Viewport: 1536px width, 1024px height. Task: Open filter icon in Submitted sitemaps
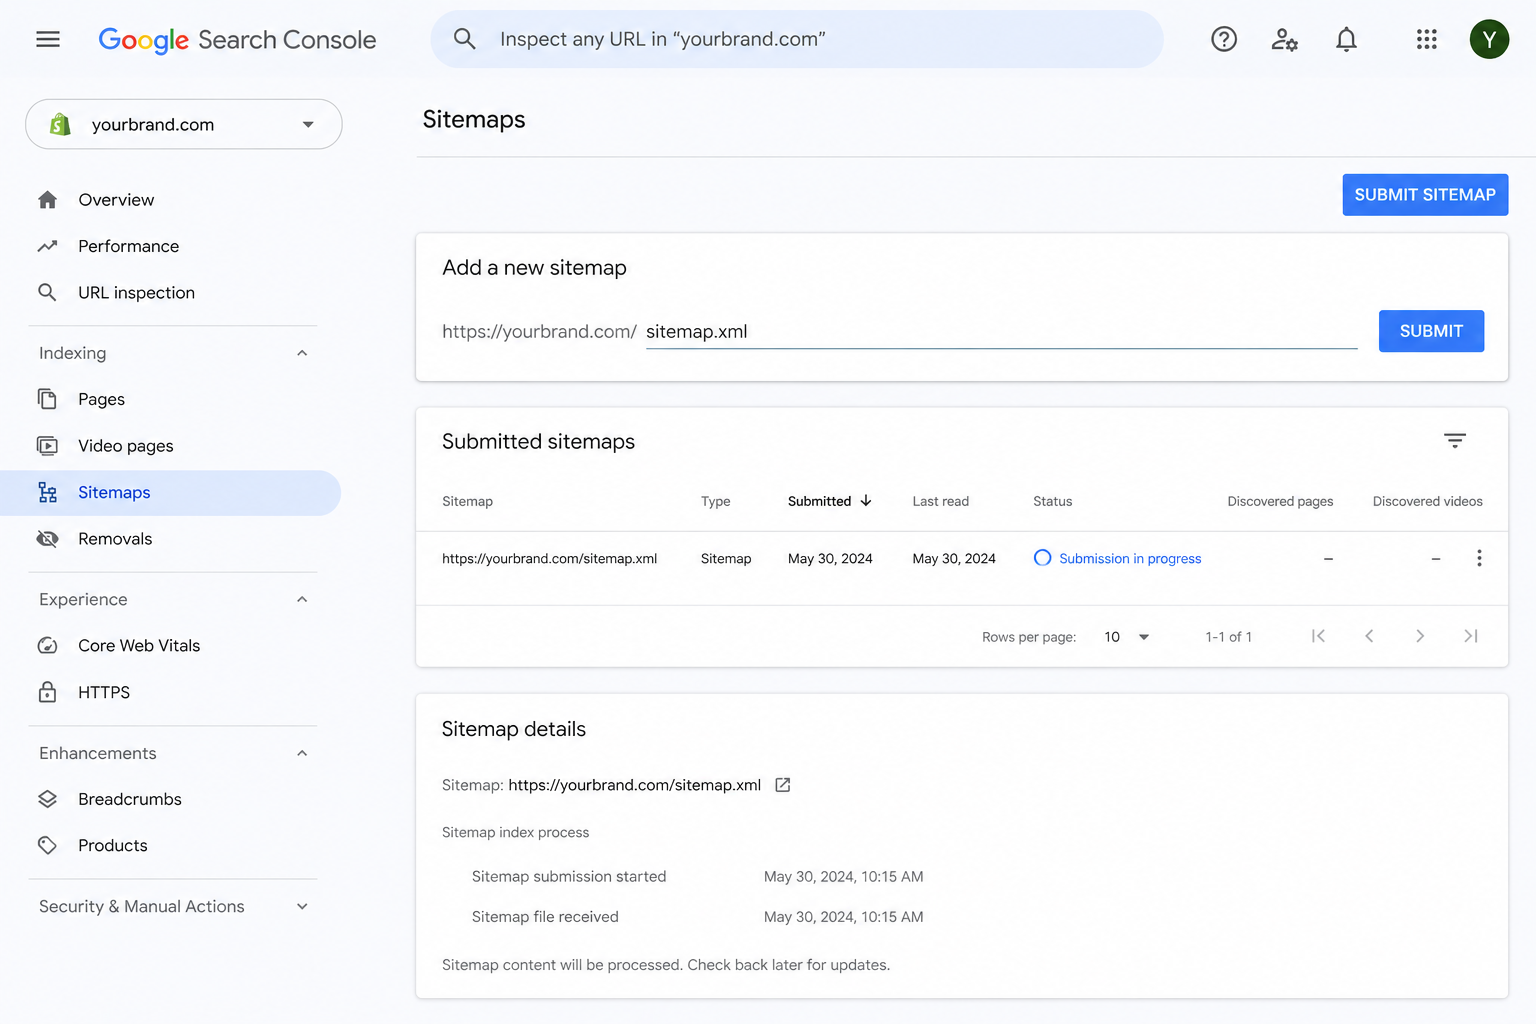(x=1455, y=440)
